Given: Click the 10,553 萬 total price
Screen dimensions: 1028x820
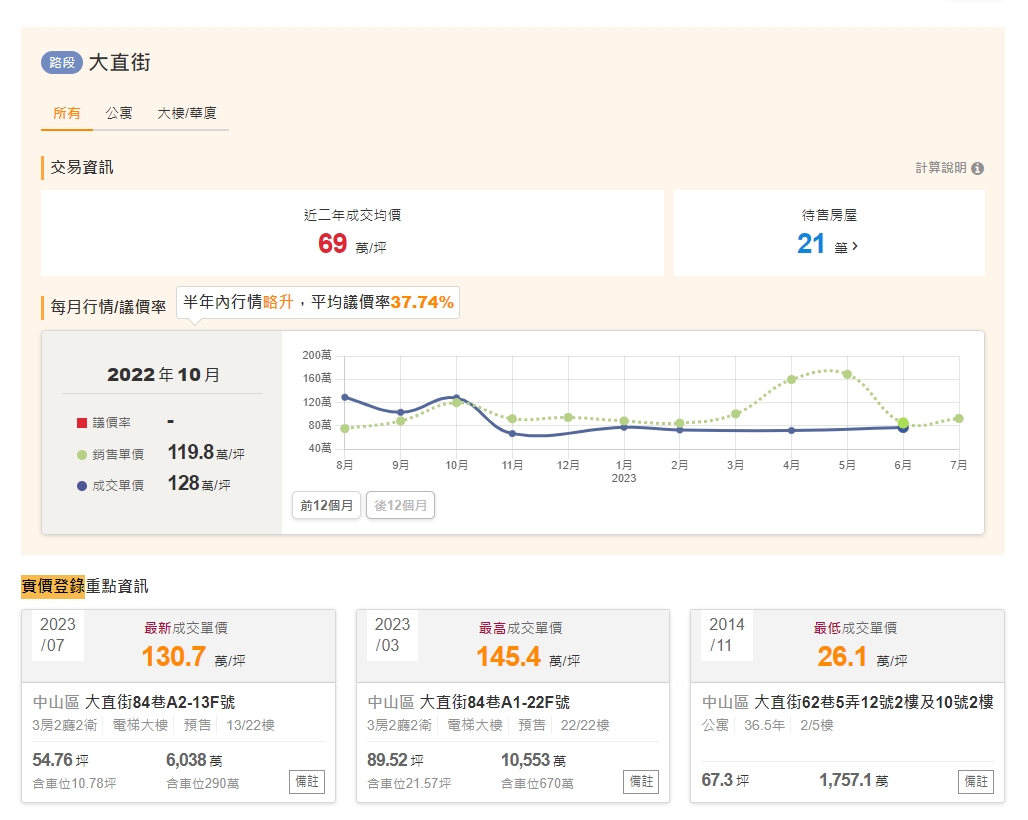Looking at the screenshot, I should [x=533, y=760].
